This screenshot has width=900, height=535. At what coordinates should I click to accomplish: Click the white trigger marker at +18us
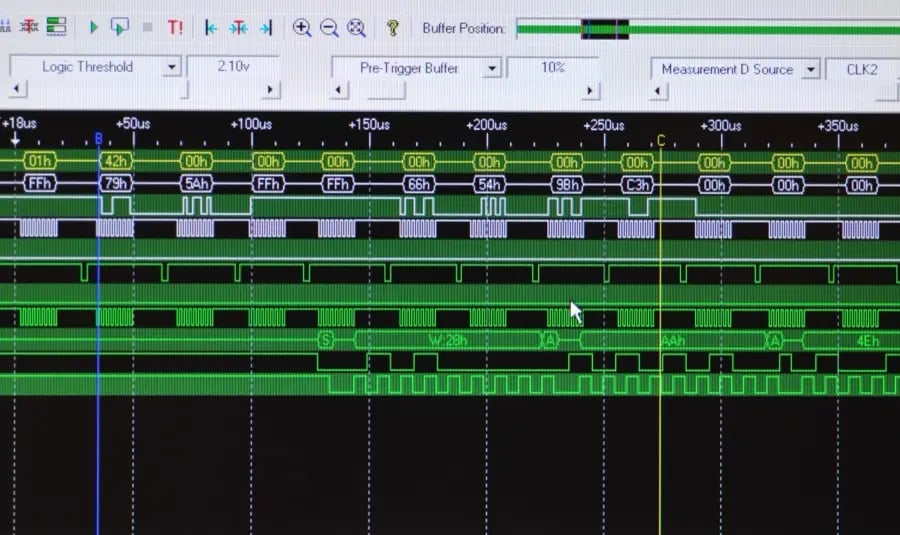point(15,139)
